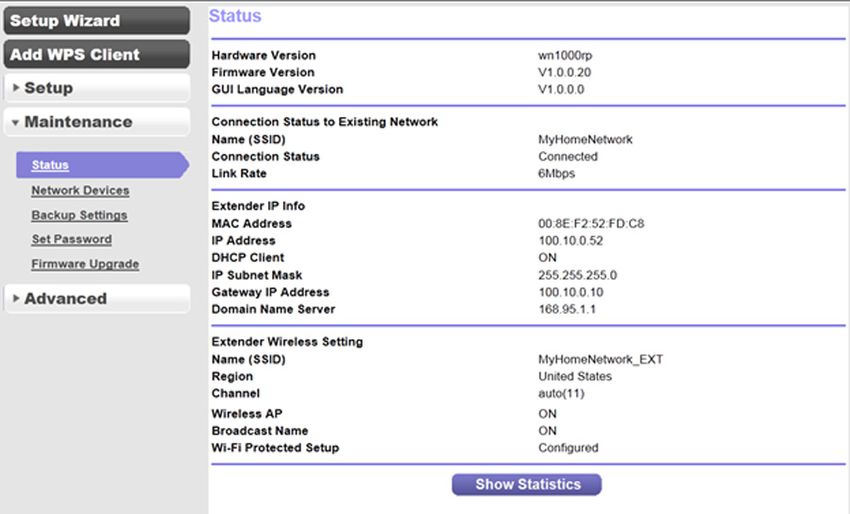Viewport: 850px width, 514px height.
Task: Click the Setup section arrow icon
Action: click(x=16, y=87)
